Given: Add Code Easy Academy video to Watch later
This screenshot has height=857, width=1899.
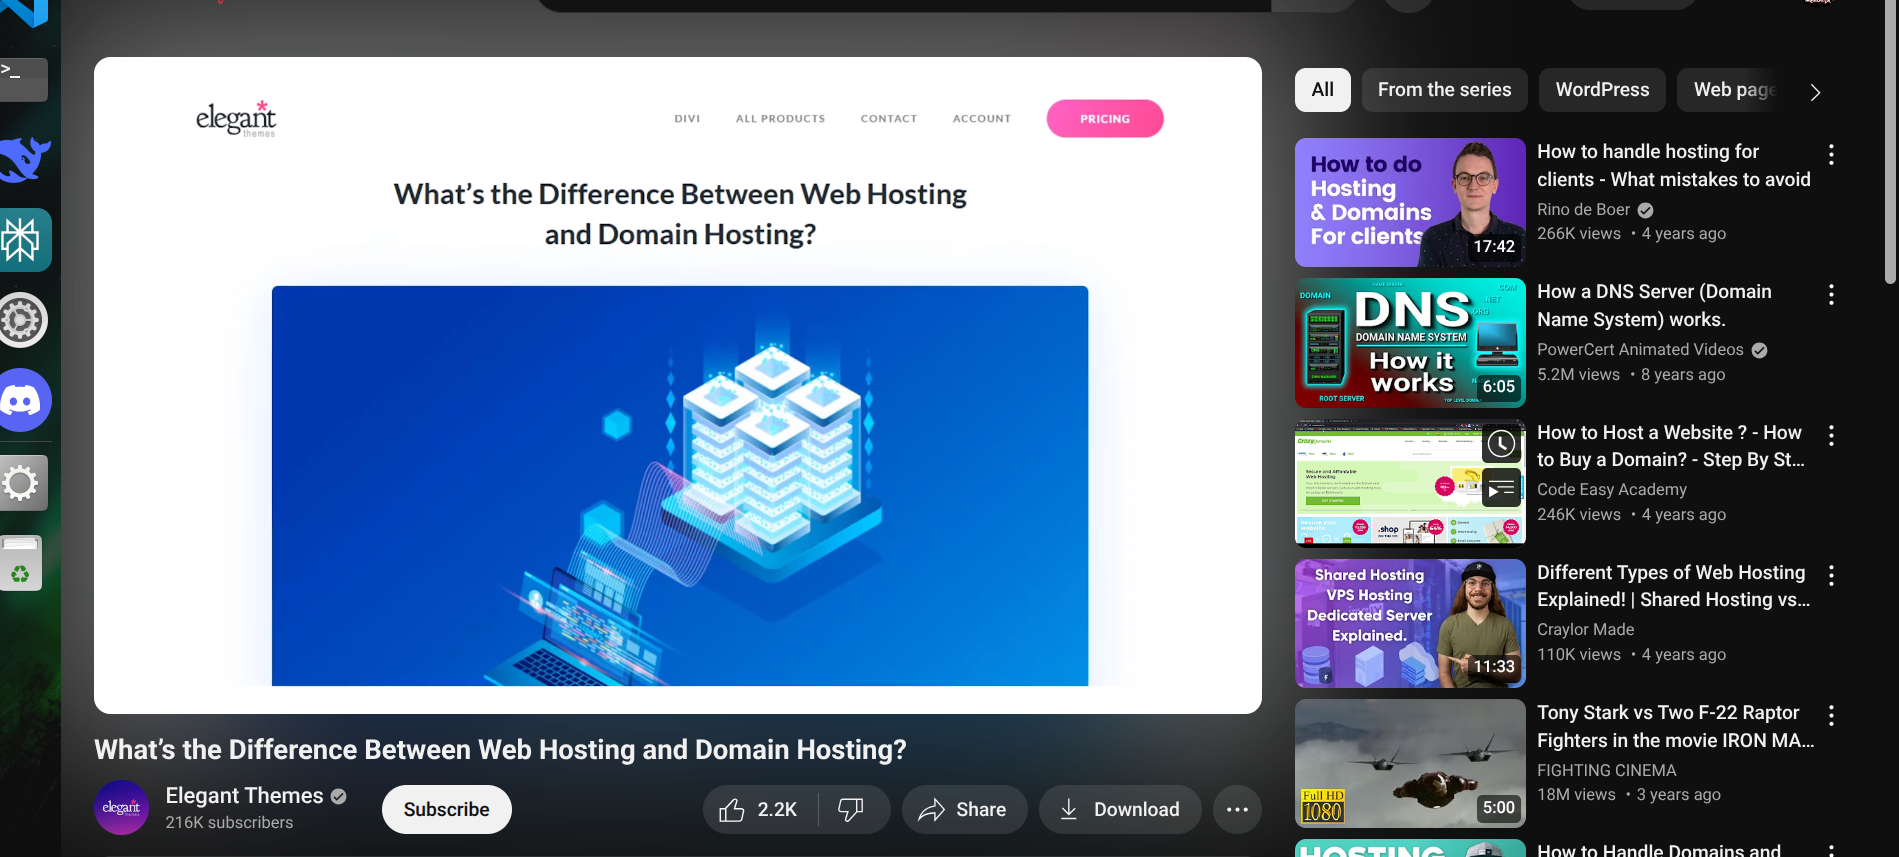Looking at the screenshot, I should click(x=1501, y=444).
